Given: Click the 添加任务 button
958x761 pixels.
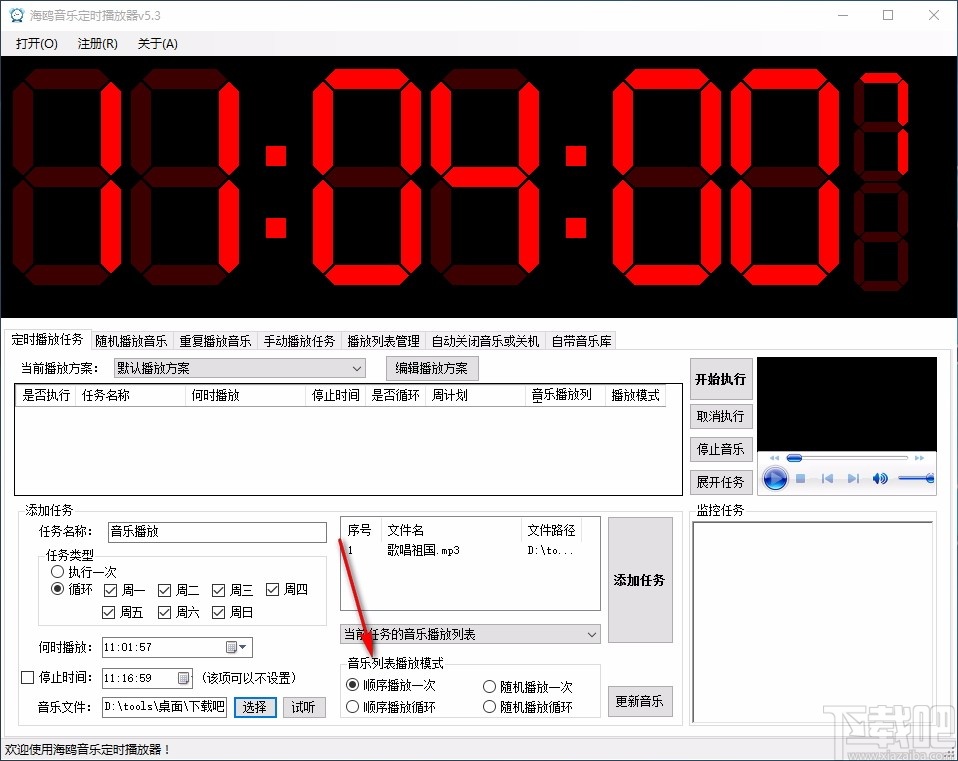Looking at the screenshot, I should click(640, 580).
